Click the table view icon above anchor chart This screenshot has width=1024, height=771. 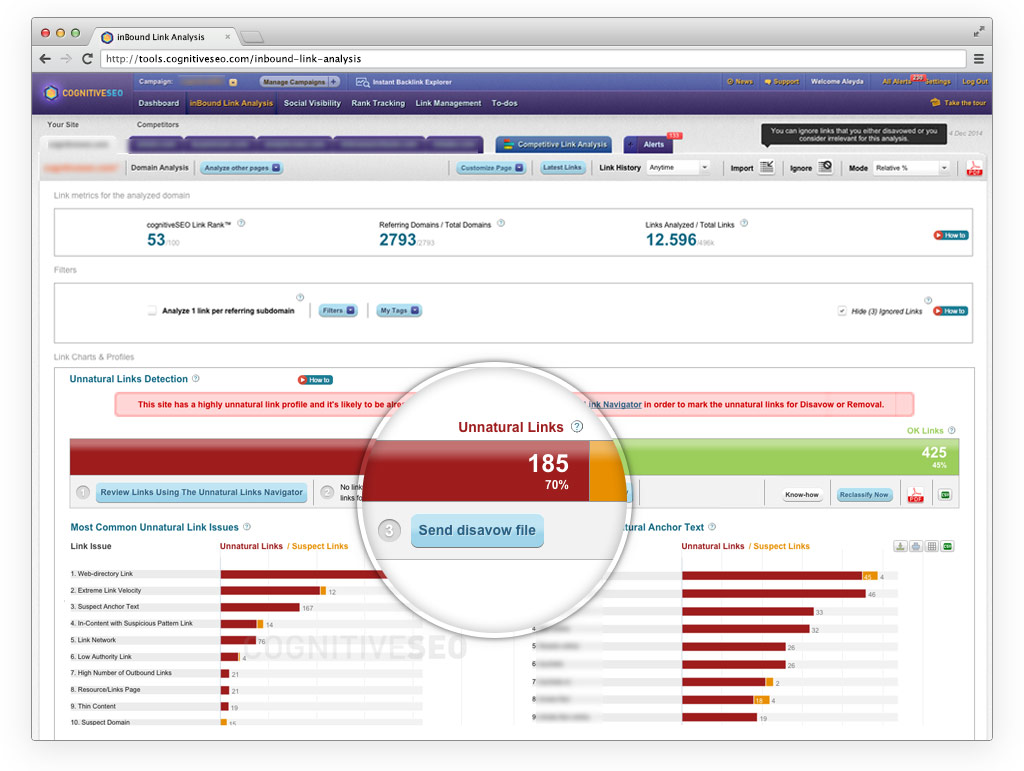[932, 546]
